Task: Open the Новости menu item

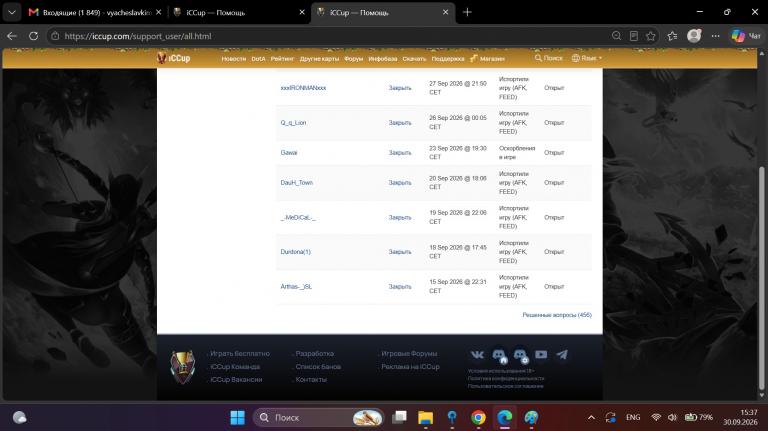Action: [234, 59]
